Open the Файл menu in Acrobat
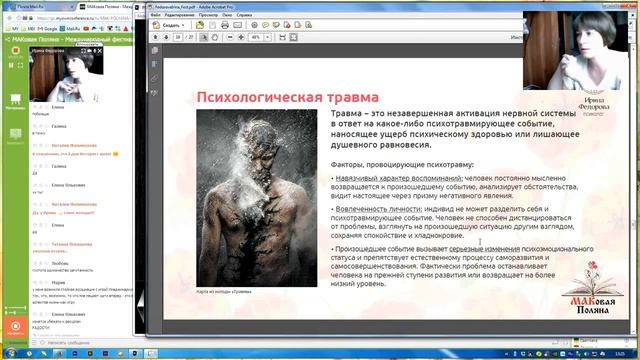The height and width of the screenshot is (360, 640). click(x=156, y=15)
